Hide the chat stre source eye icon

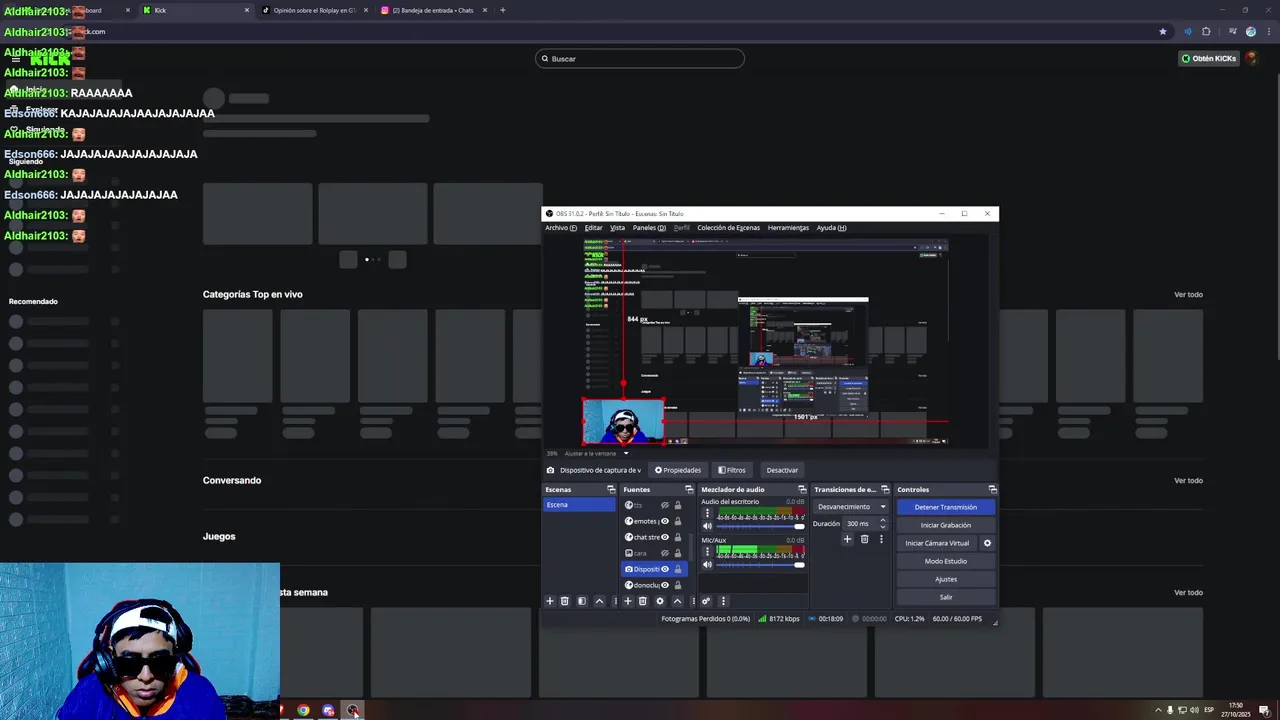(x=665, y=537)
